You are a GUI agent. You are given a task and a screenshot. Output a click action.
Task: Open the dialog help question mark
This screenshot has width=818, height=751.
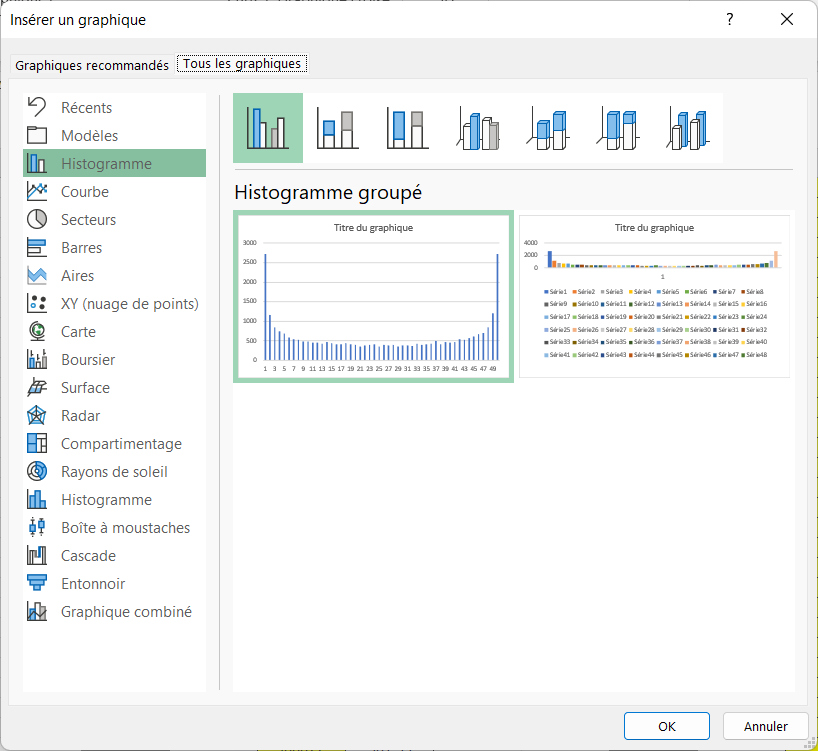(730, 19)
